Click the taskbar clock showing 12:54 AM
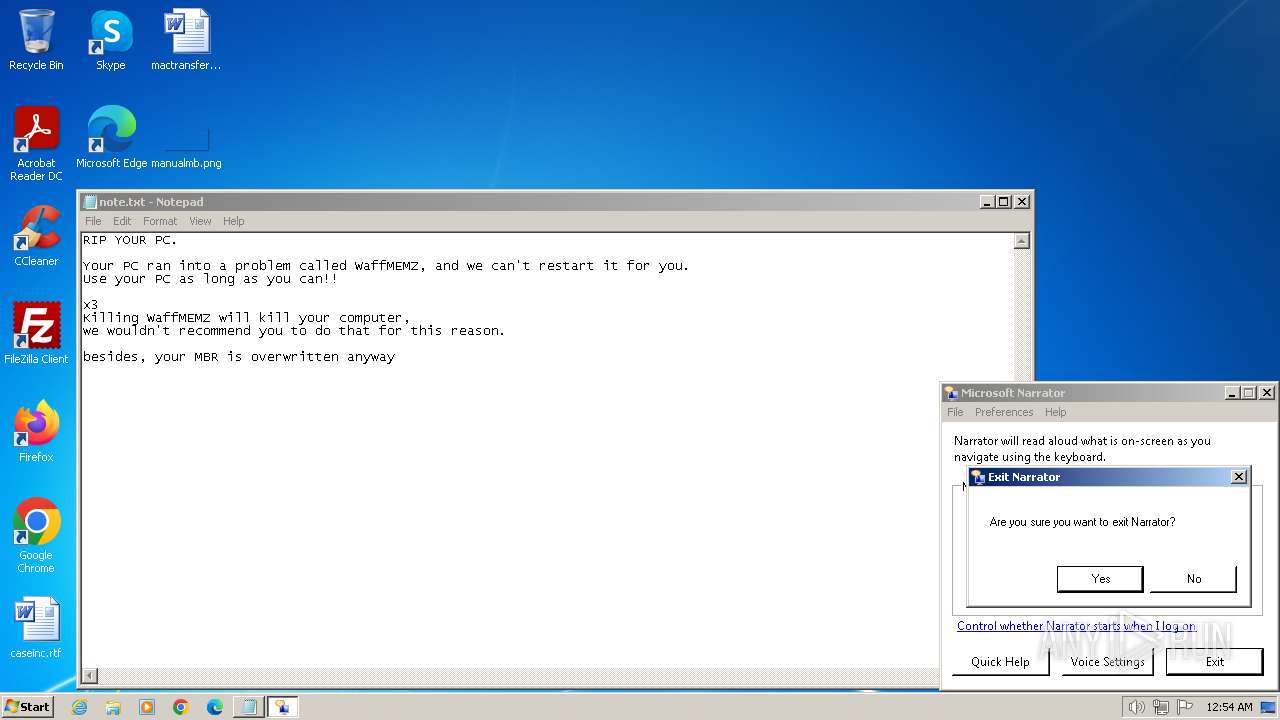The width and height of the screenshot is (1280, 720). pyautogui.click(x=1229, y=707)
